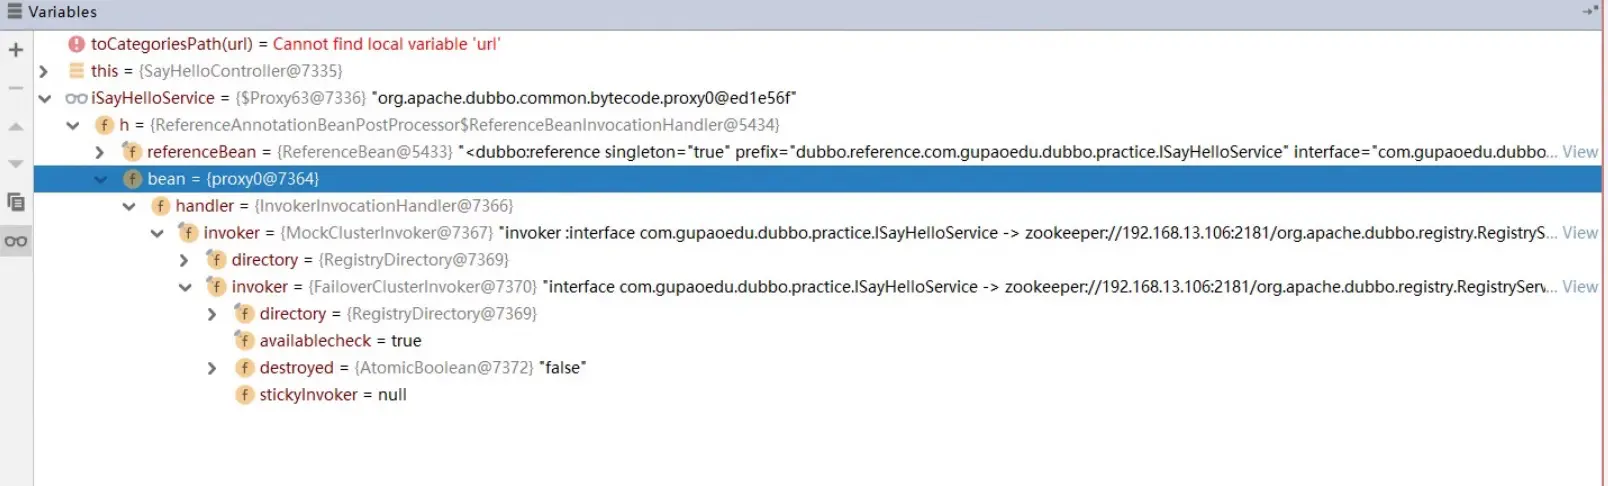Select the 'handler = {InvokerInvocationHandler@7366}' row
Viewport: 1608px width, 486px height.
click(x=817, y=206)
